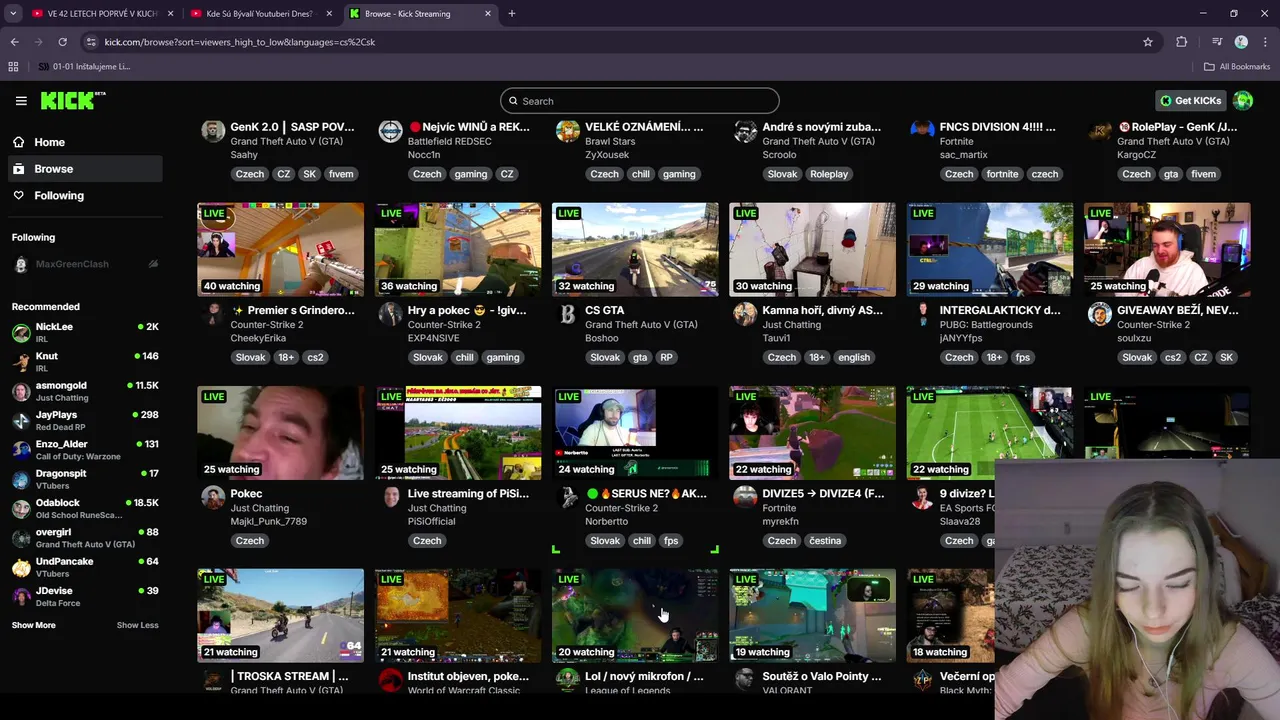Click Dragonspit avatar in recommended list

point(21,479)
